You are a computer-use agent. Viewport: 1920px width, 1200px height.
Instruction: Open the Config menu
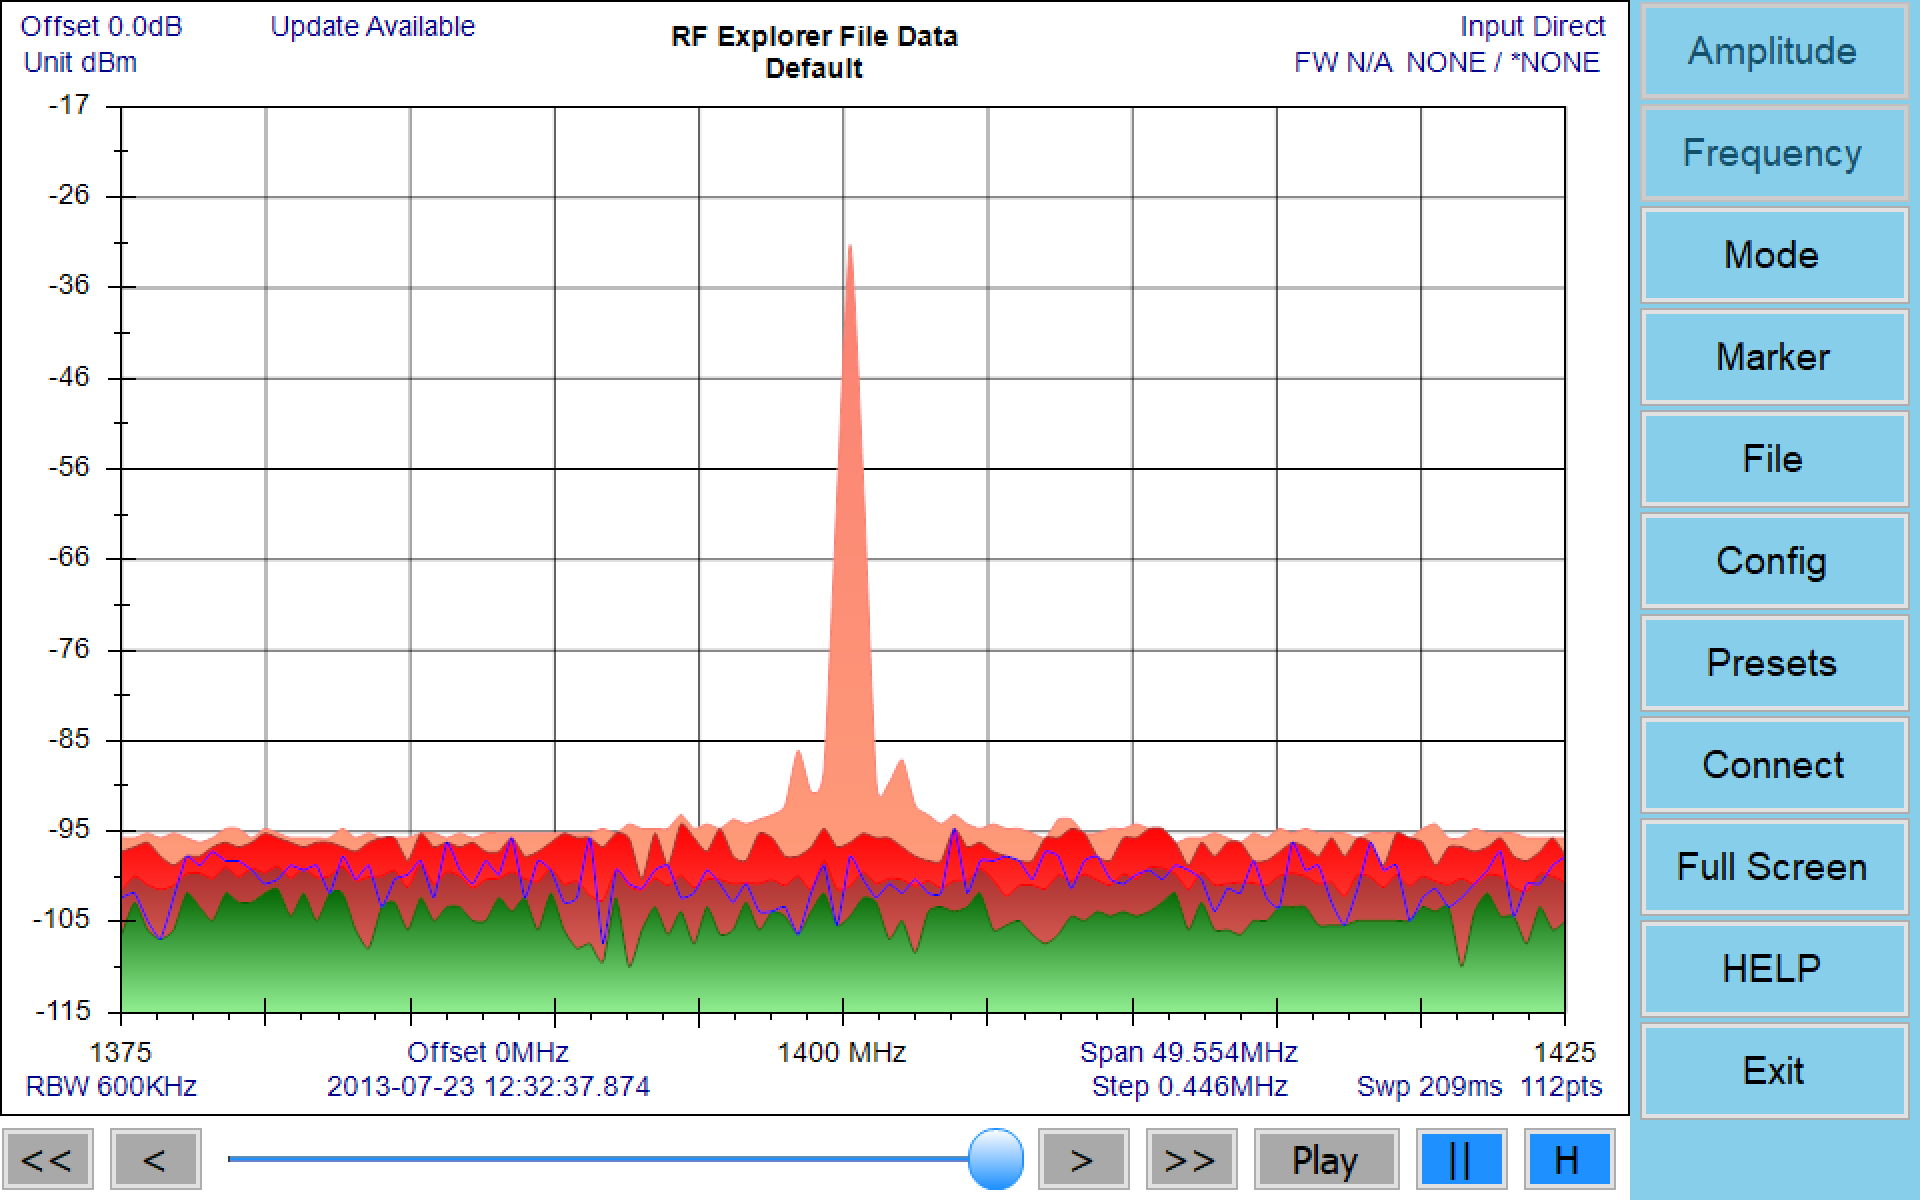coord(1773,561)
